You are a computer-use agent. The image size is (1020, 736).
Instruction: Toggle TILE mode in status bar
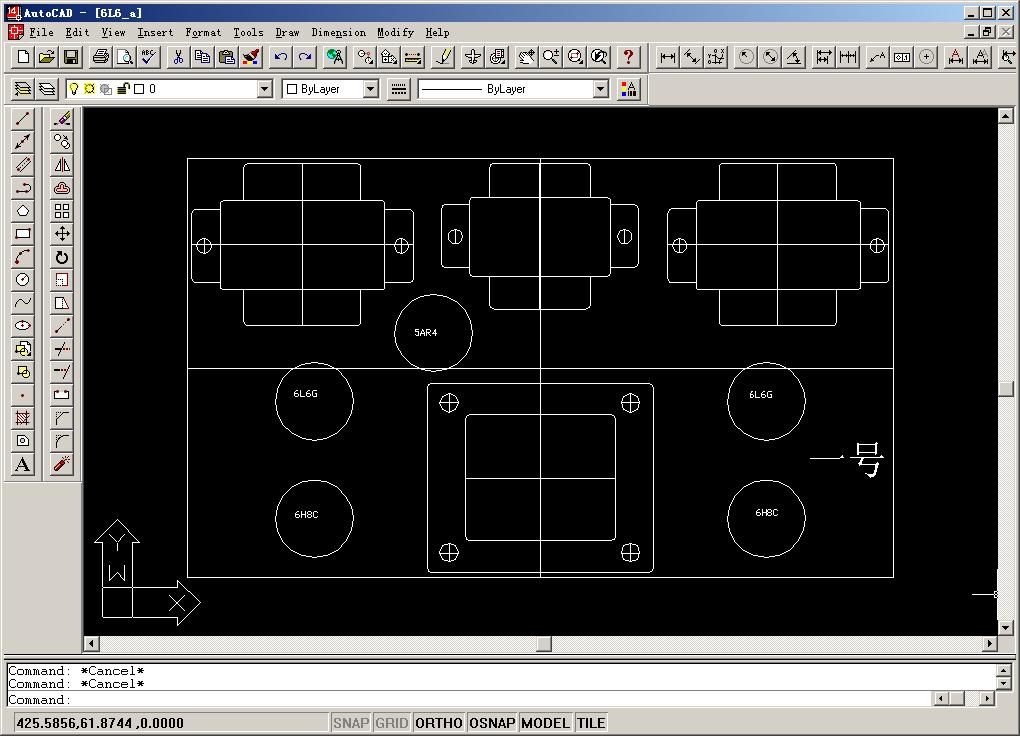point(591,723)
